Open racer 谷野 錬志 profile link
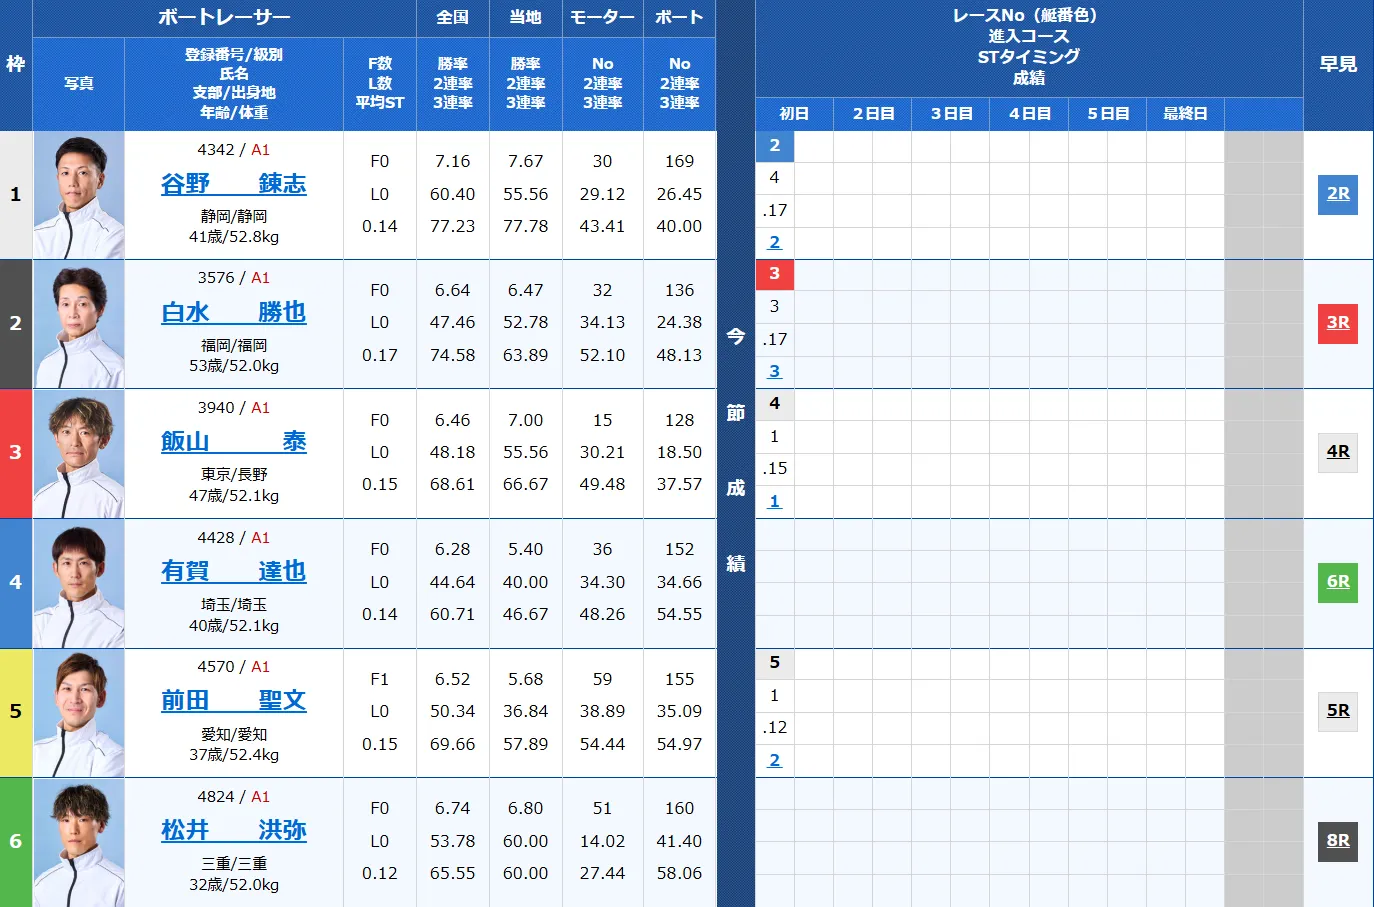The width and height of the screenshot is (1374, 907). pyautogui.click(x=233, y=184)
